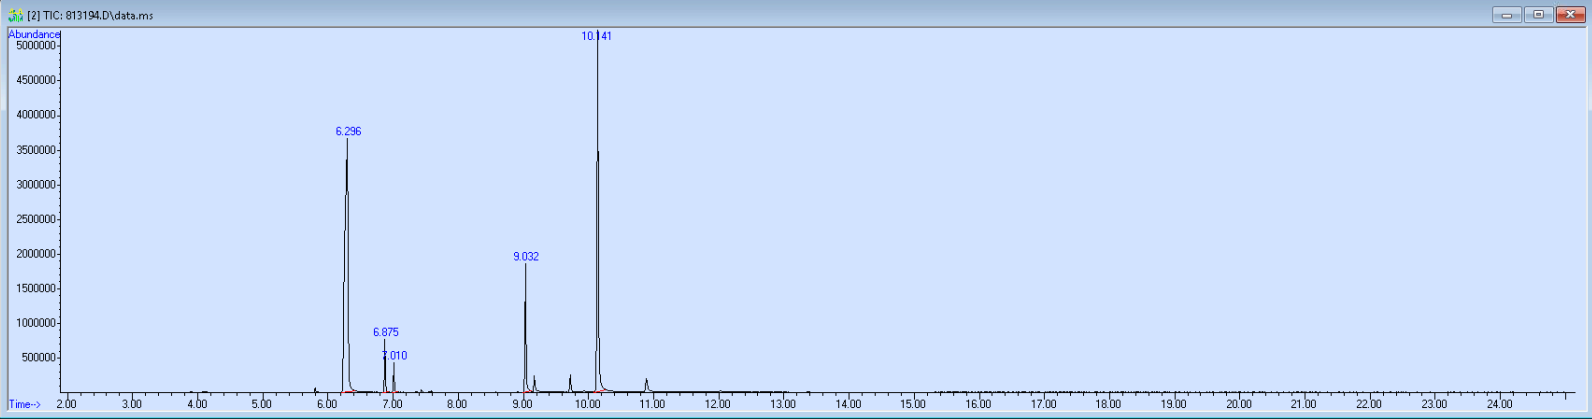
Task: Minimize the TIC chromatogram window
Action: click(x=1506, y=14)
